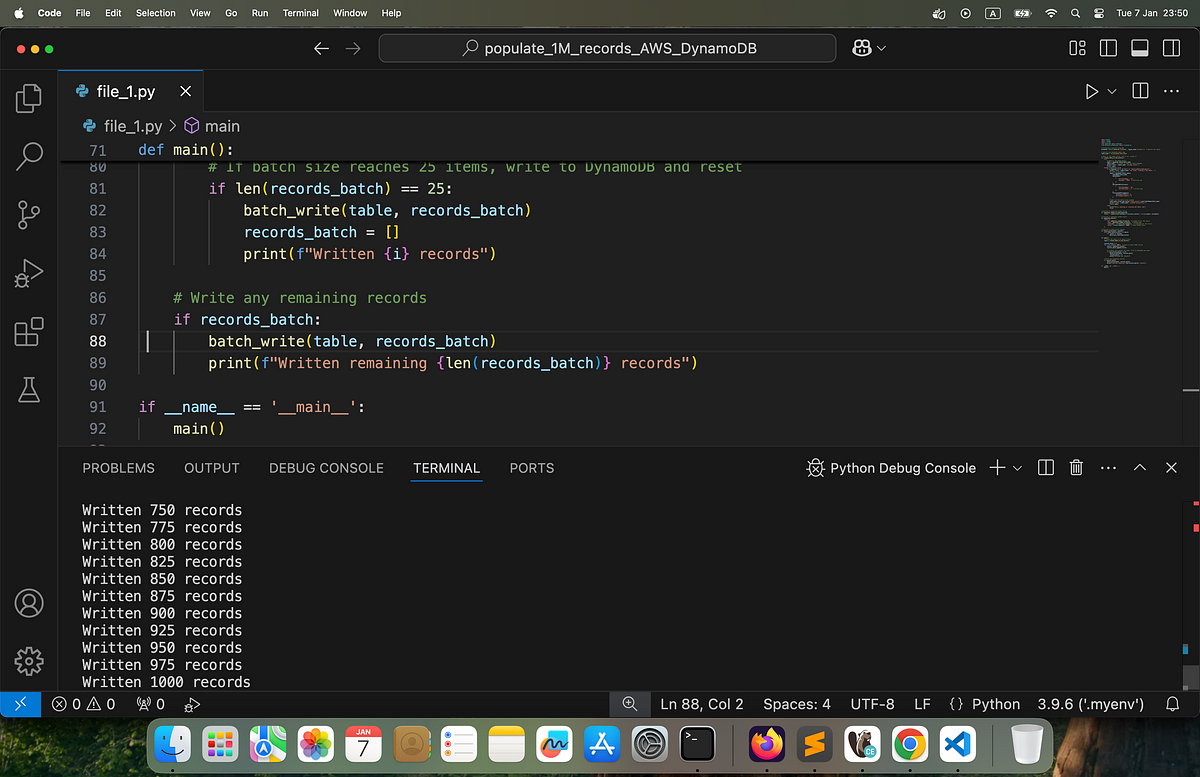The width and height of the screenshot is (1200, 777).
Task: Open Run and Debug view
Action: [x=29, y=273]
